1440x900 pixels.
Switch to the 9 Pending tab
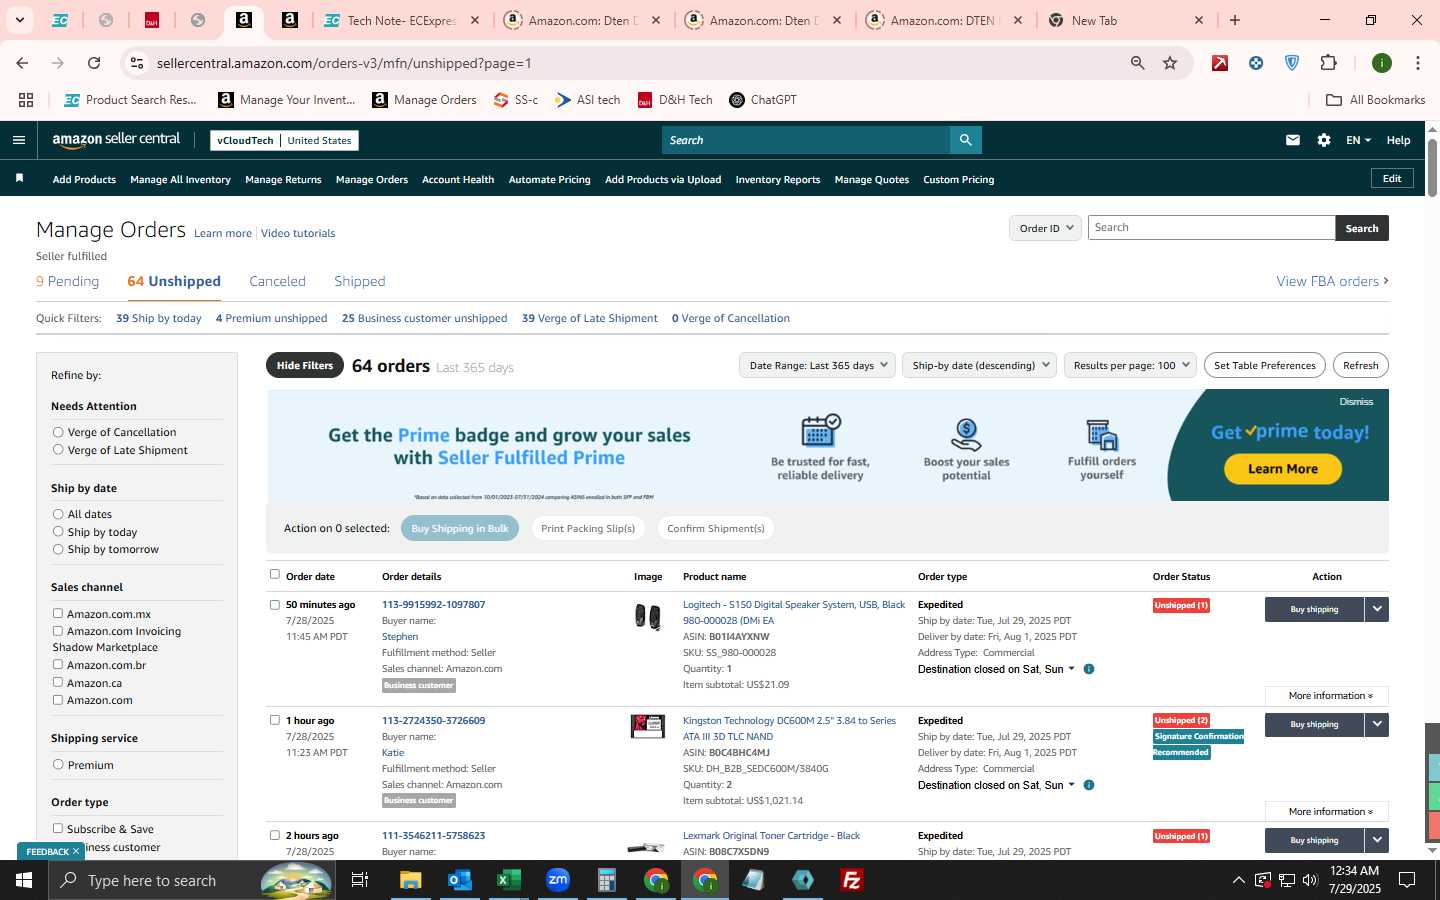[67, 281]
